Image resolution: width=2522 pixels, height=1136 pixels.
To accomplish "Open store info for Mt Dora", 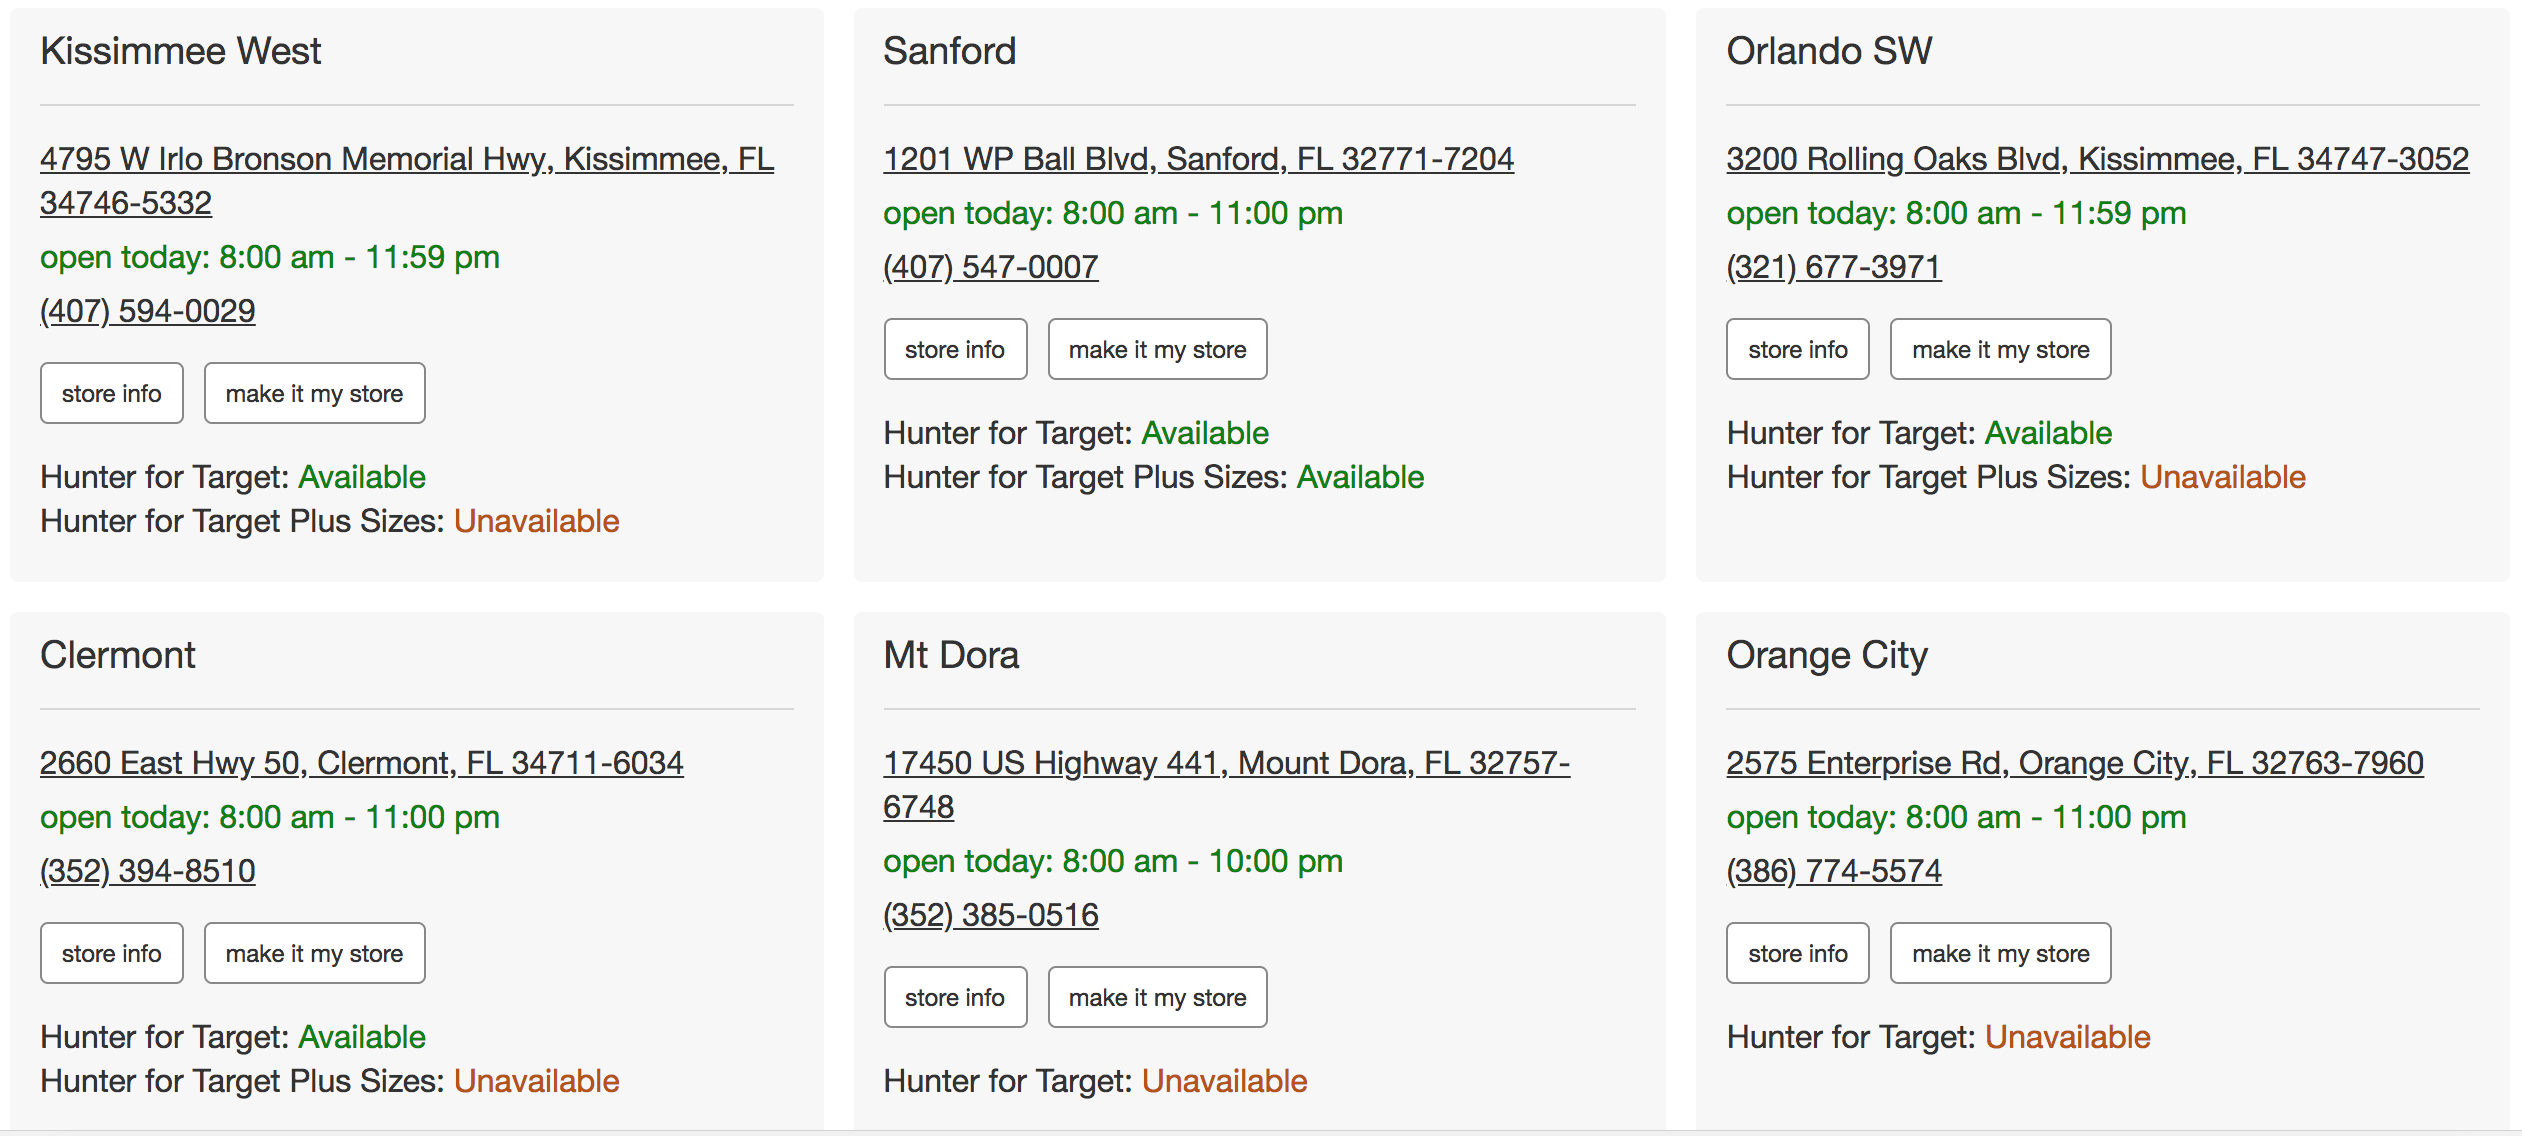I will (x=956, y=997).
